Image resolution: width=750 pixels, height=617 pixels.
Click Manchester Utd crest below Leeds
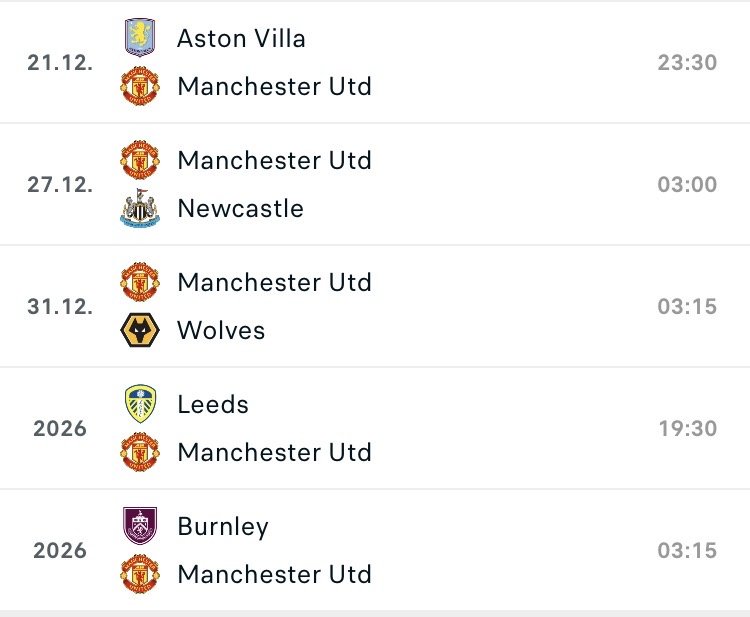coord(140,452)
